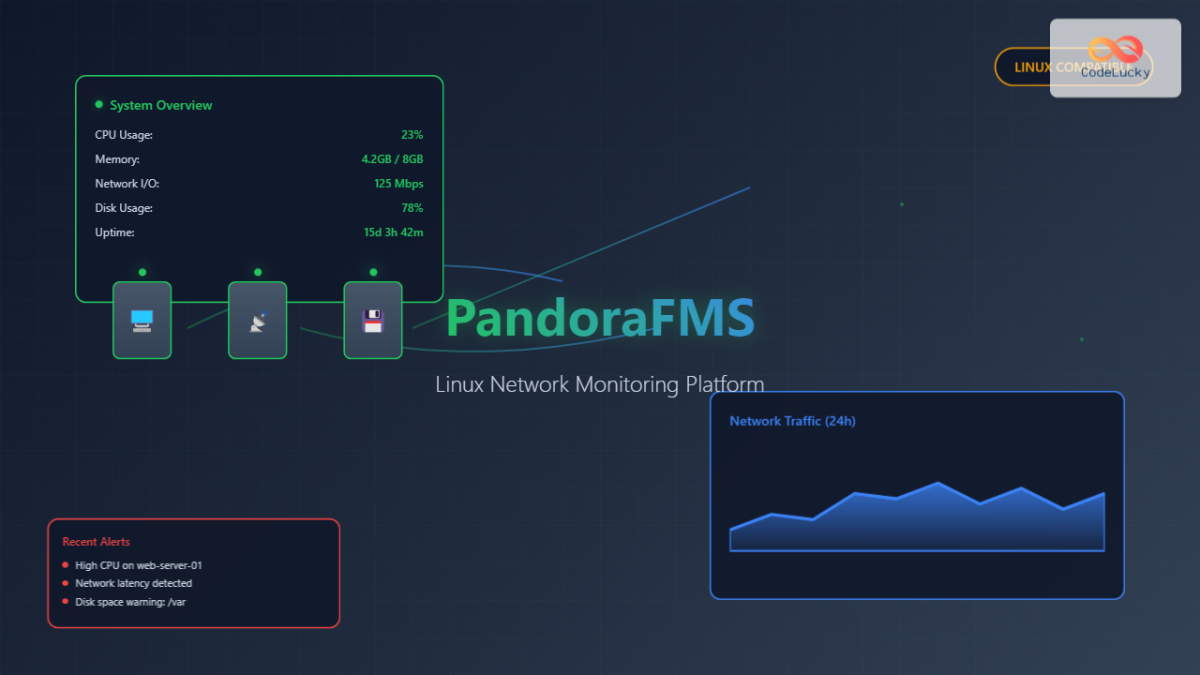Viewport: 1200px width, 675px height.
Task: Toggle the Network latency detected alert dot
Action: [64, 583]
